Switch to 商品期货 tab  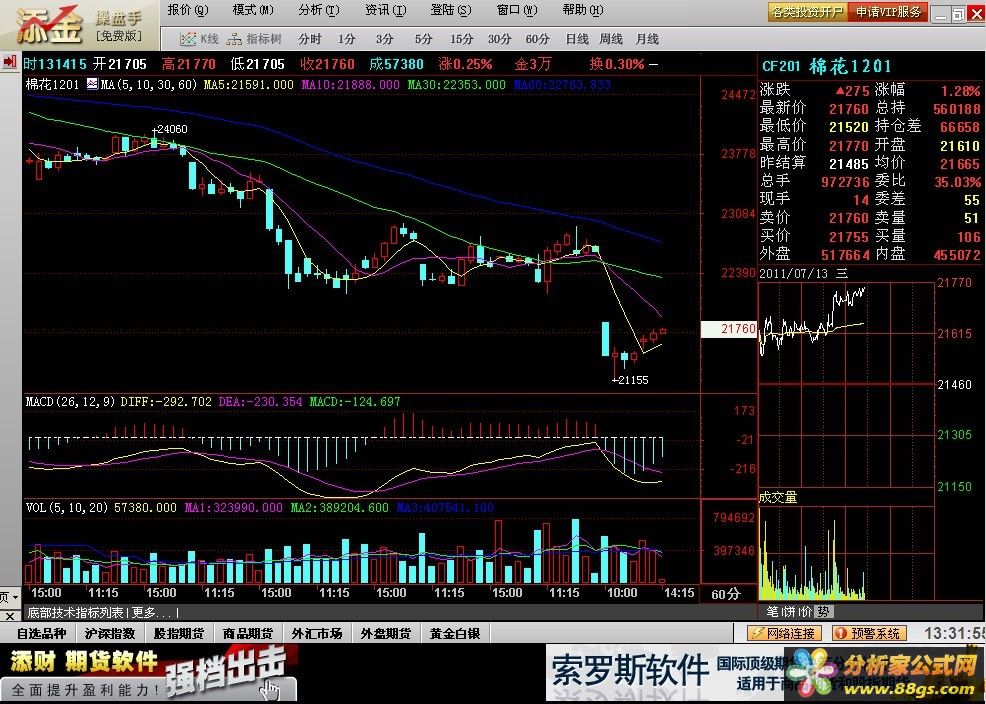tap(248, 634)
